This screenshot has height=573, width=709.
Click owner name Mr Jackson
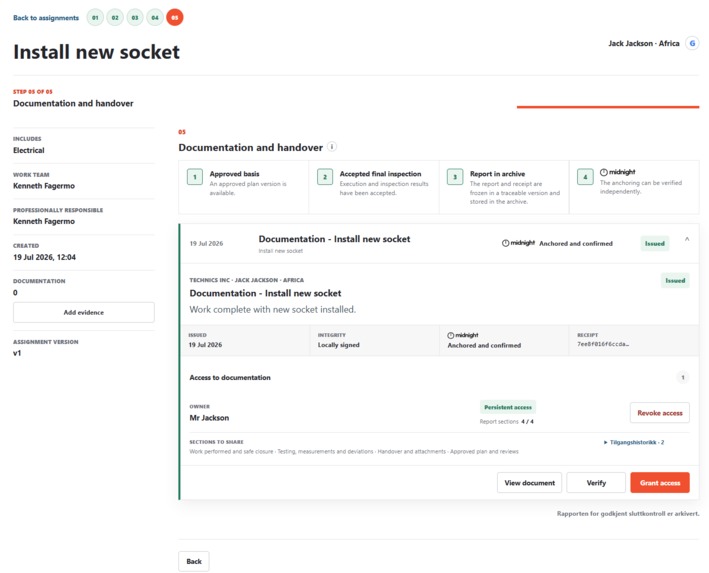[x=209, y=418]
